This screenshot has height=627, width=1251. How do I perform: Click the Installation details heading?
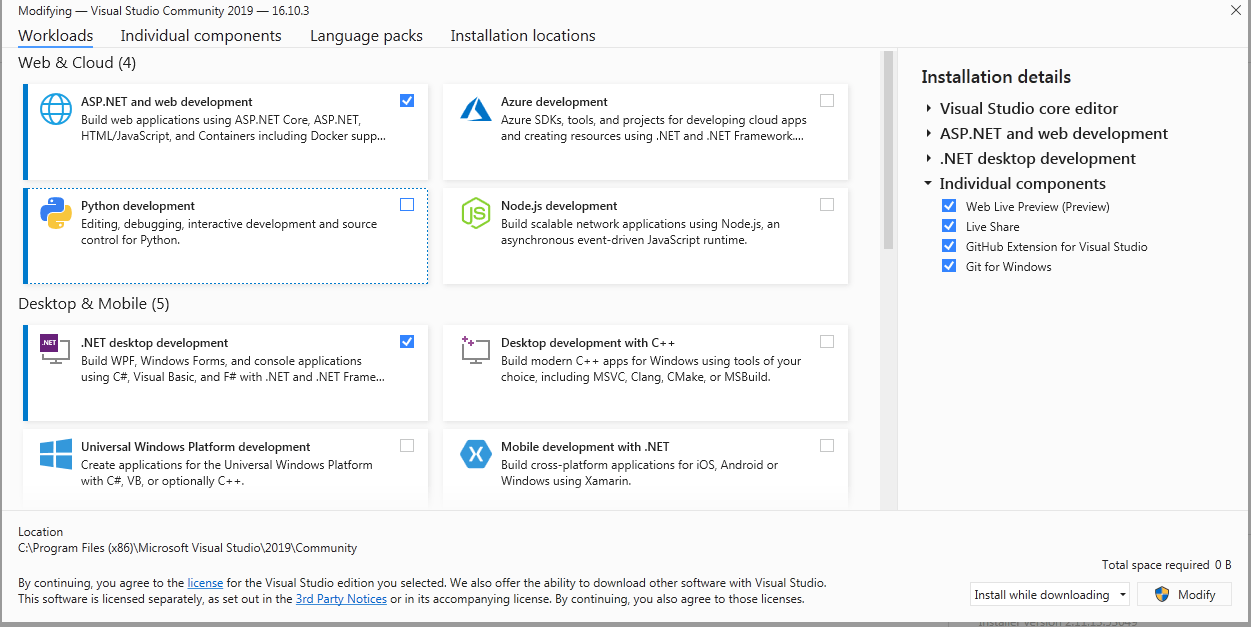[996, 77]
